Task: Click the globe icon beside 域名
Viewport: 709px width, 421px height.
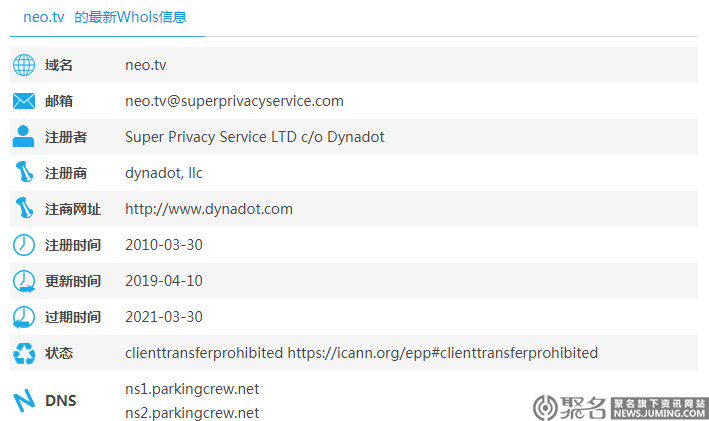Action: 24,65
